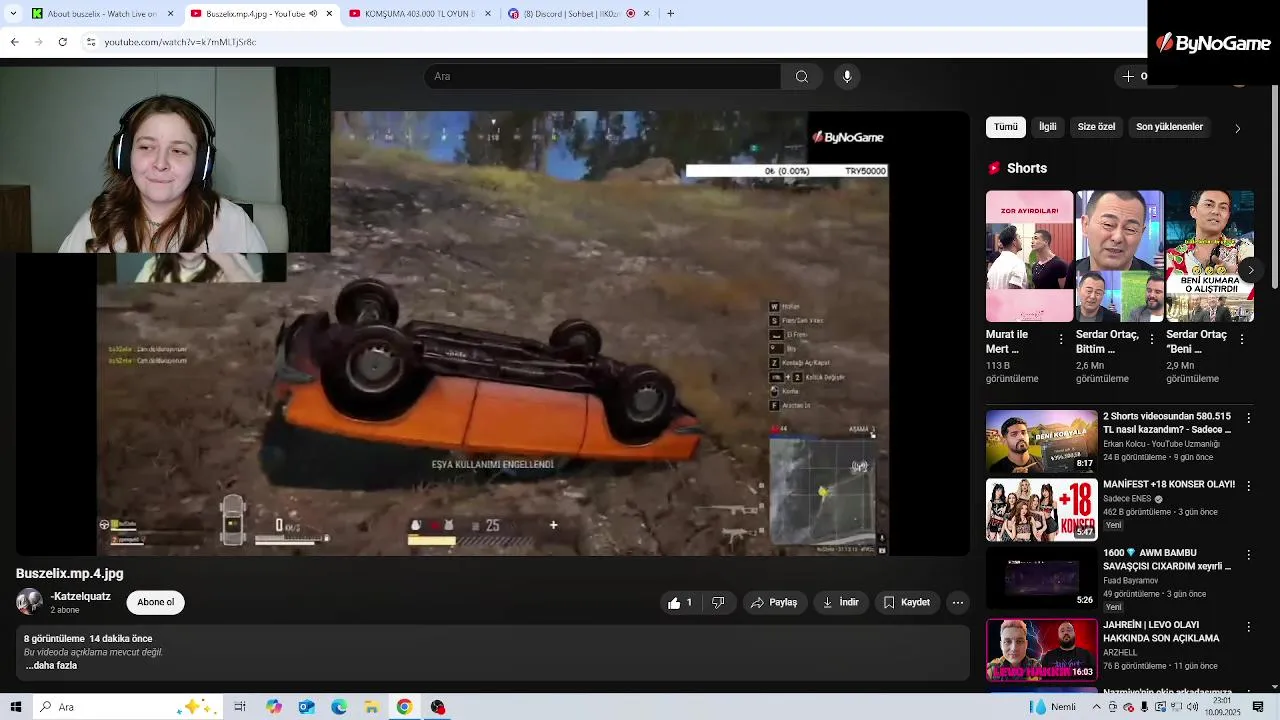View site information icon in address bar

click(x=91, y=42)
